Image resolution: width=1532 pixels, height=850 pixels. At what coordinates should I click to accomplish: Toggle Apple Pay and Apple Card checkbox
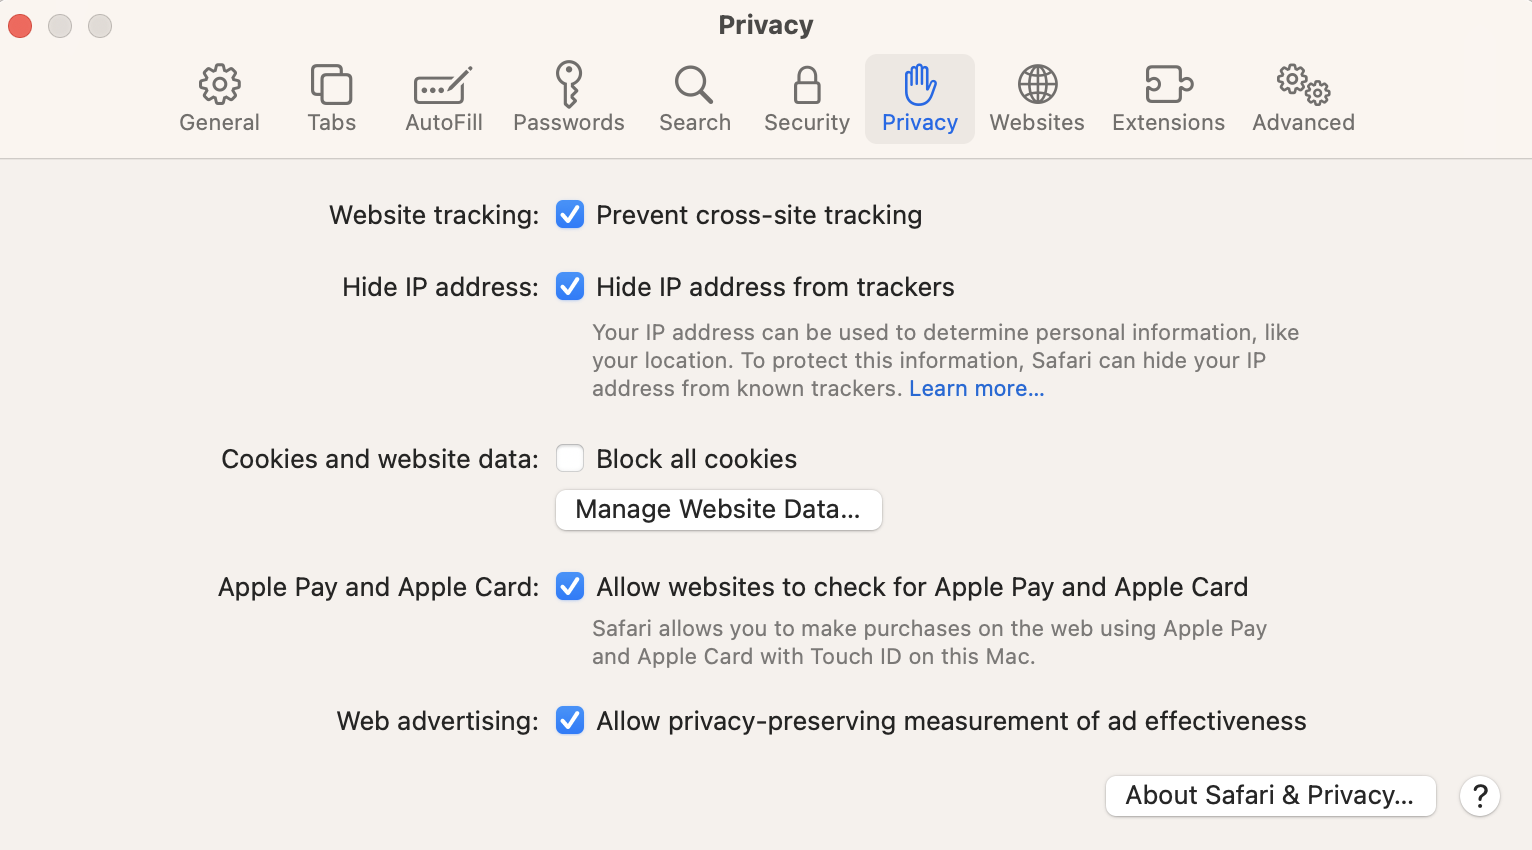(x=570, y=587)
